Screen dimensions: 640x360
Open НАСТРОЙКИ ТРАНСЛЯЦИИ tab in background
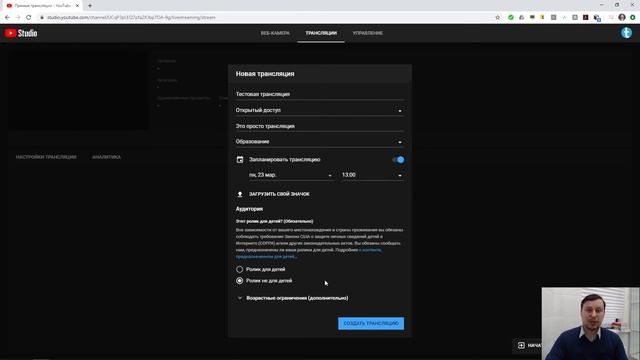point(46,157)
